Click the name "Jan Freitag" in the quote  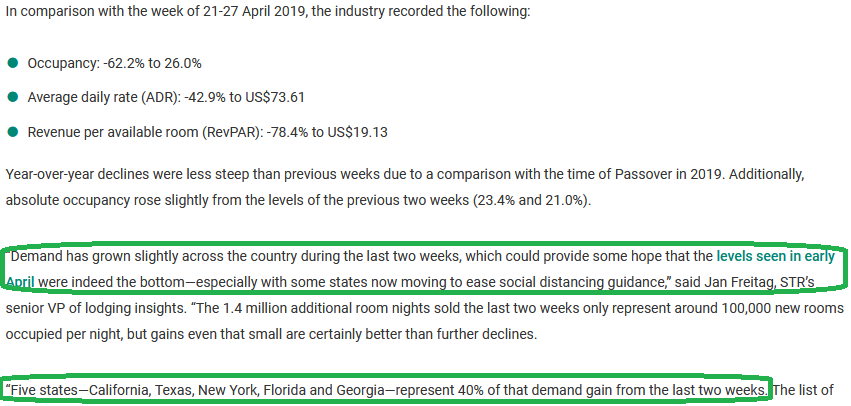[717, 282]
